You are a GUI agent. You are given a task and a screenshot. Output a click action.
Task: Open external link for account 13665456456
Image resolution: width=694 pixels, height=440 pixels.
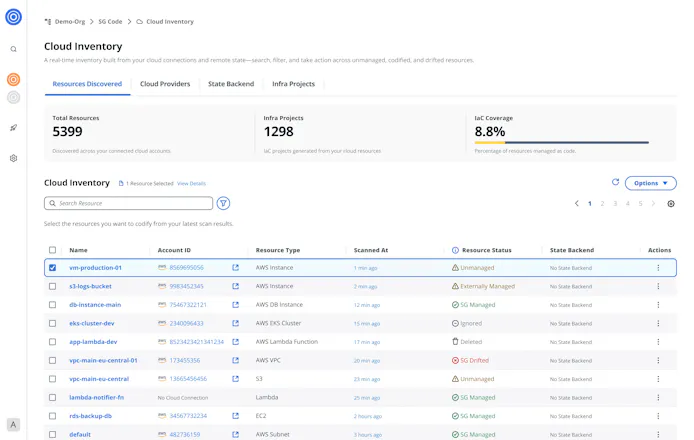coord(235,379)
